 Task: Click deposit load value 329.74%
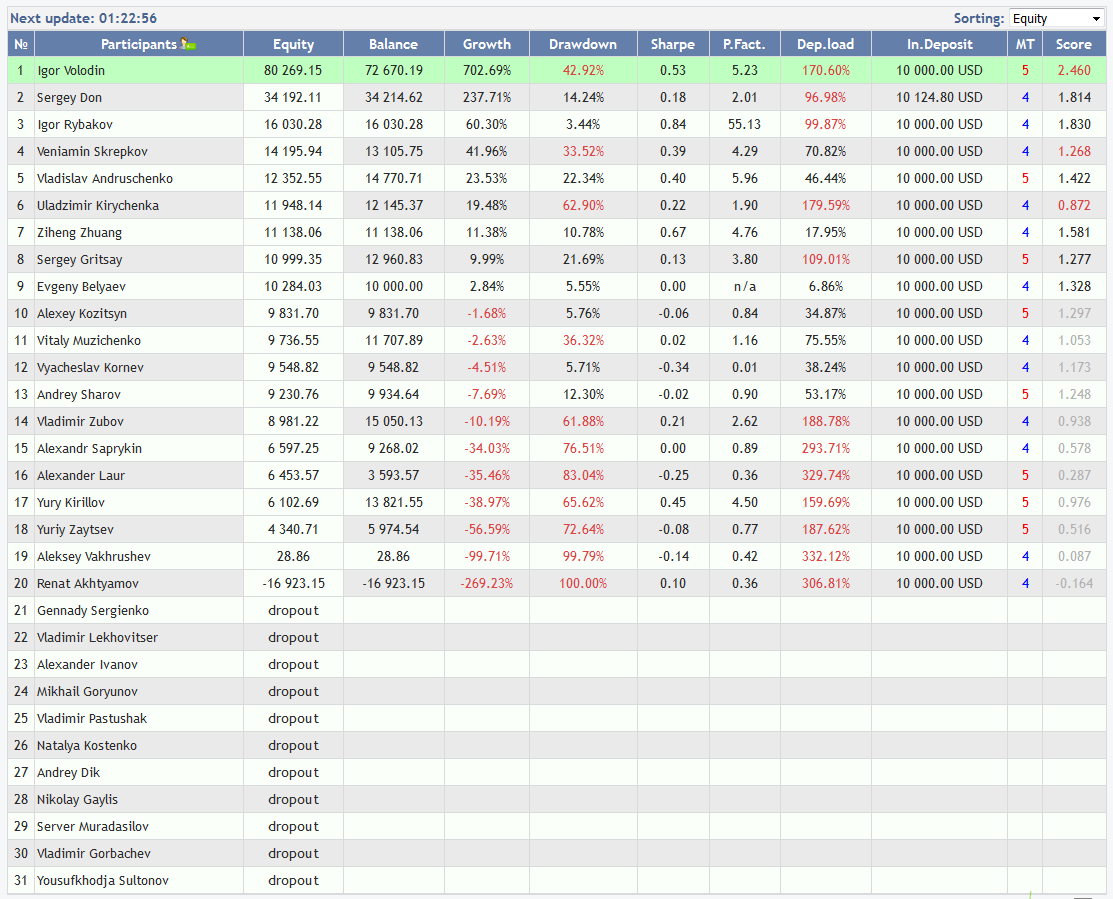826,475
